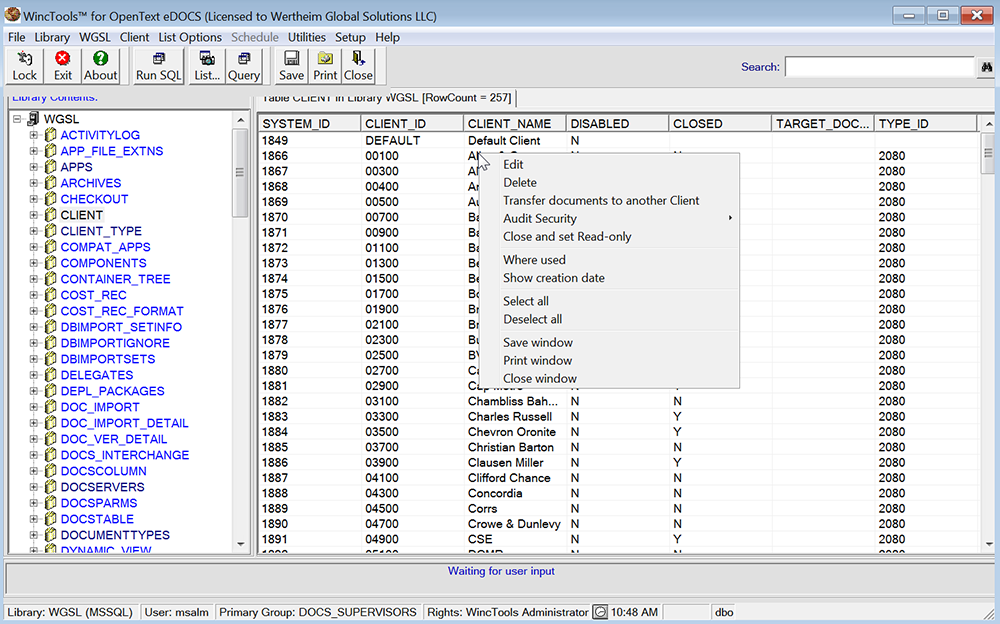
Task: Click the Close toolbar icon
Action: pyautogui.click(x=358, y=59)
